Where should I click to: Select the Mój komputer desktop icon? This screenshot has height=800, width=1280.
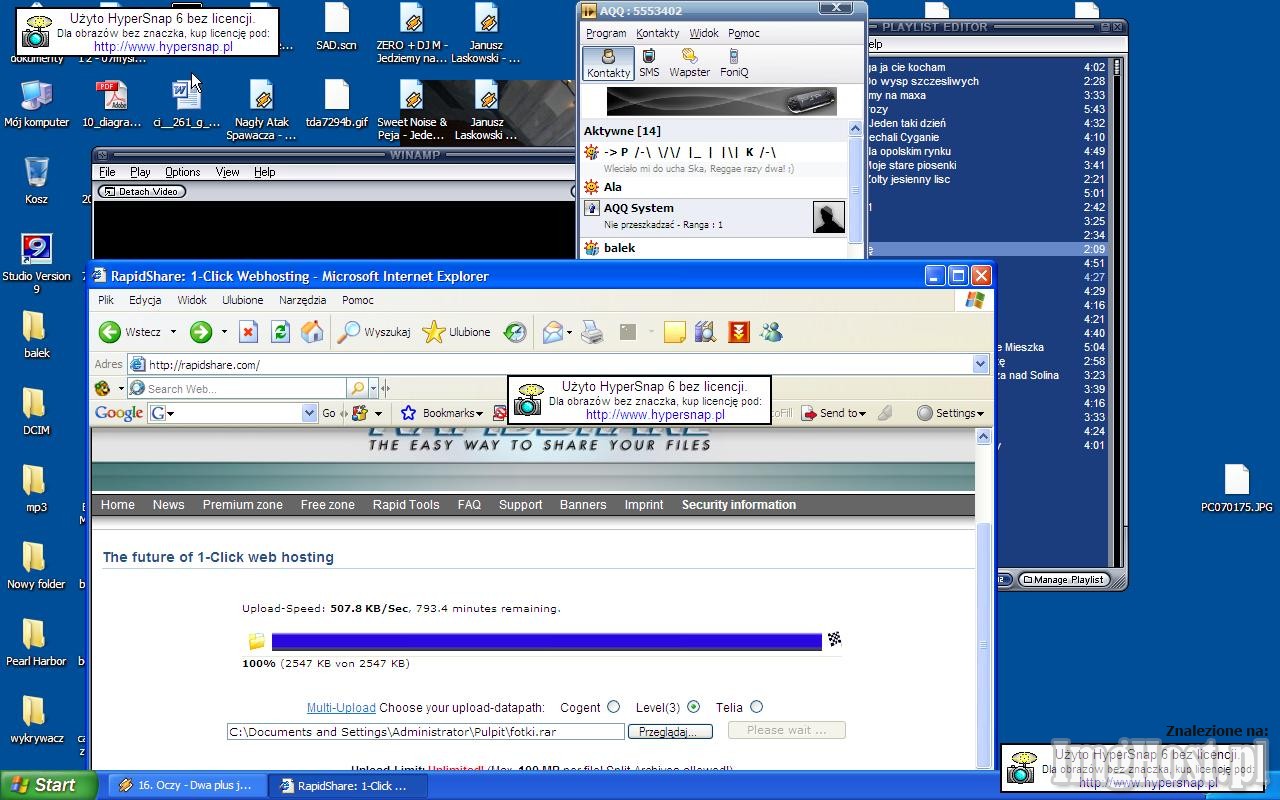(x=36, y=104)
